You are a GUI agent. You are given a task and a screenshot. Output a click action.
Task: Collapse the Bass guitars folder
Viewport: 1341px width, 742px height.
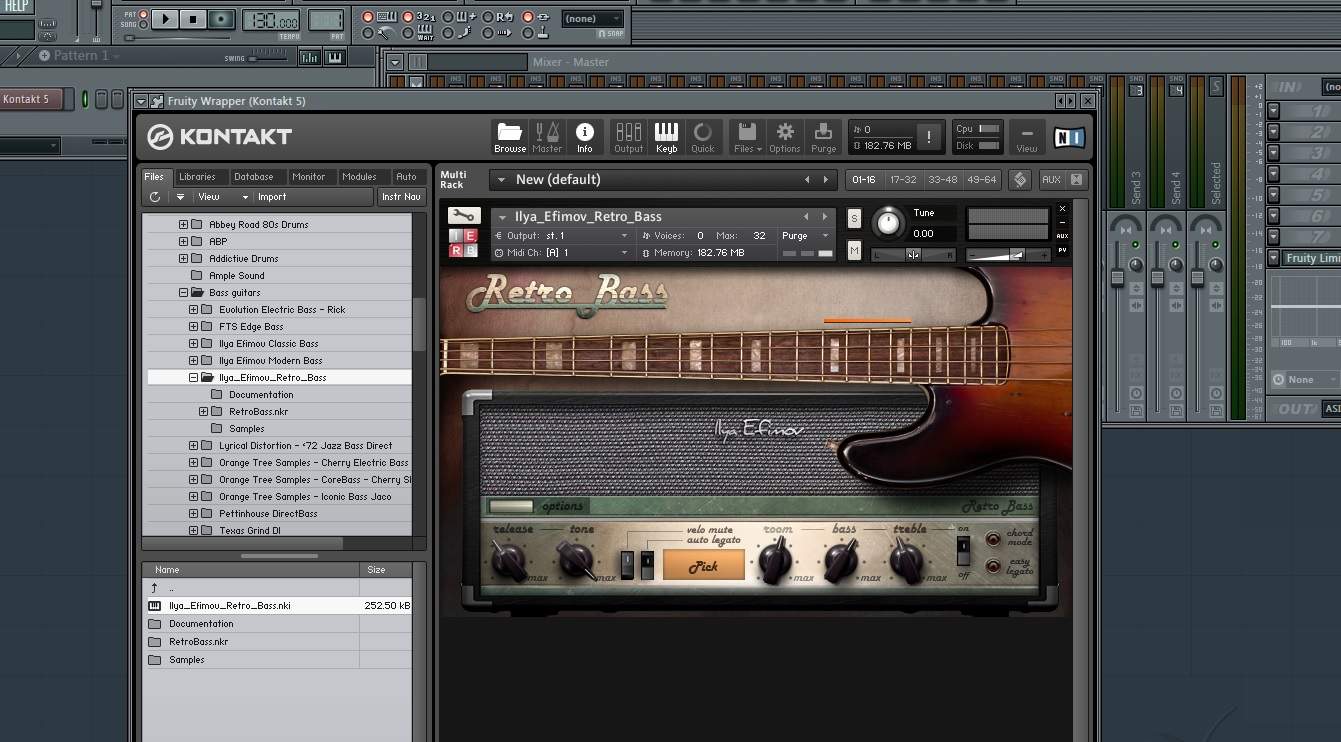pos(184,293)
